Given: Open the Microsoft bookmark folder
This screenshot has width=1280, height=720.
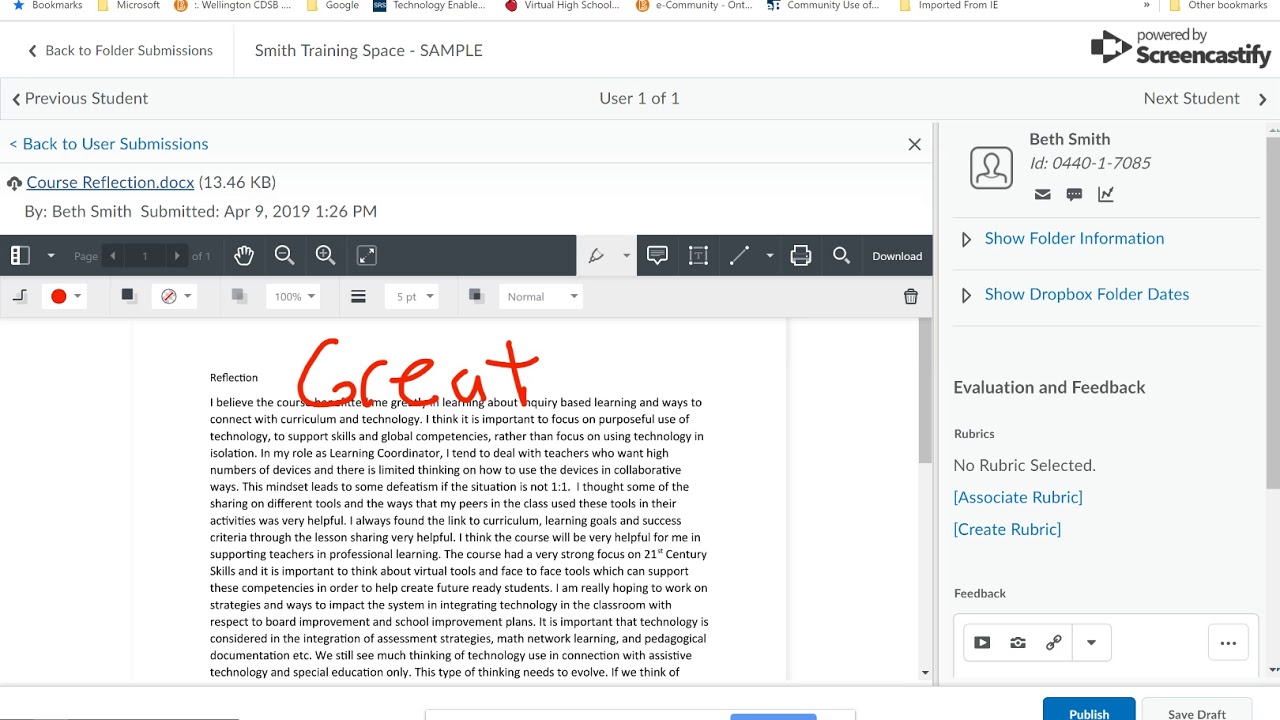Looking at the screenshot, I should point(128,5).
